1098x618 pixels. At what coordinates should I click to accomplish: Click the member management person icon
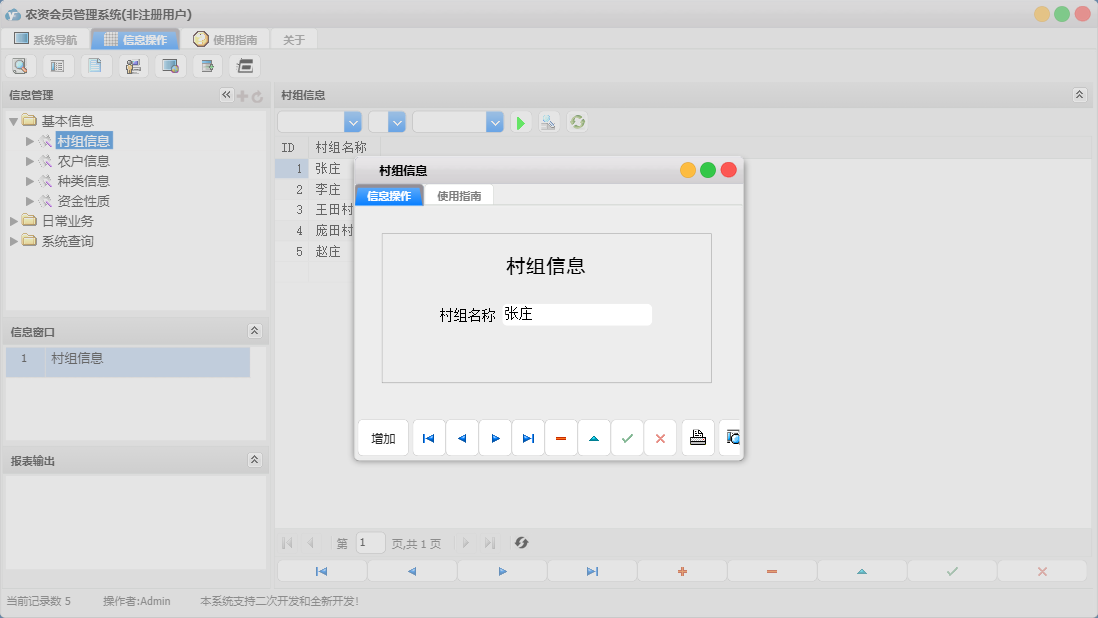133,65
